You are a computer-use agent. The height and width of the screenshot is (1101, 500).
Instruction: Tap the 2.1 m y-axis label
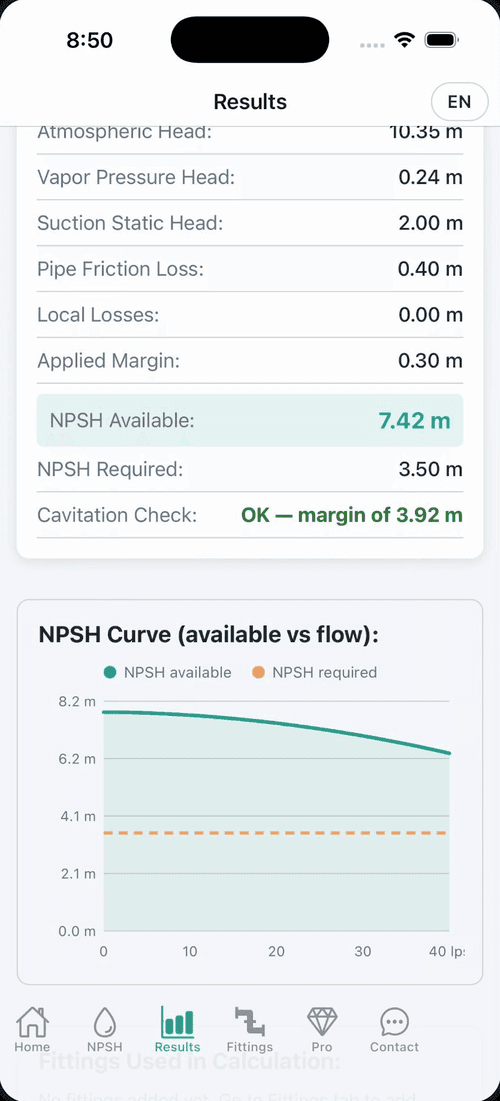[78, 874]
